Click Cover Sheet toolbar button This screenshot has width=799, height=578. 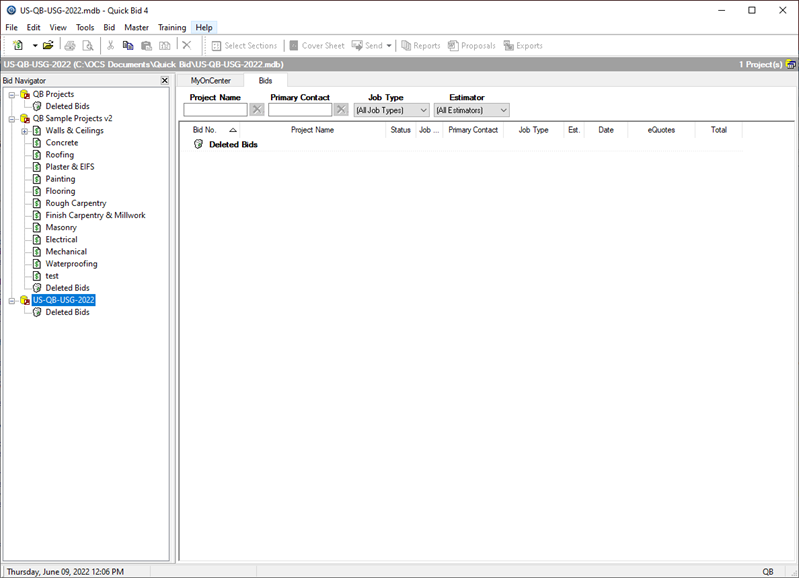click(x=317, y=45)
